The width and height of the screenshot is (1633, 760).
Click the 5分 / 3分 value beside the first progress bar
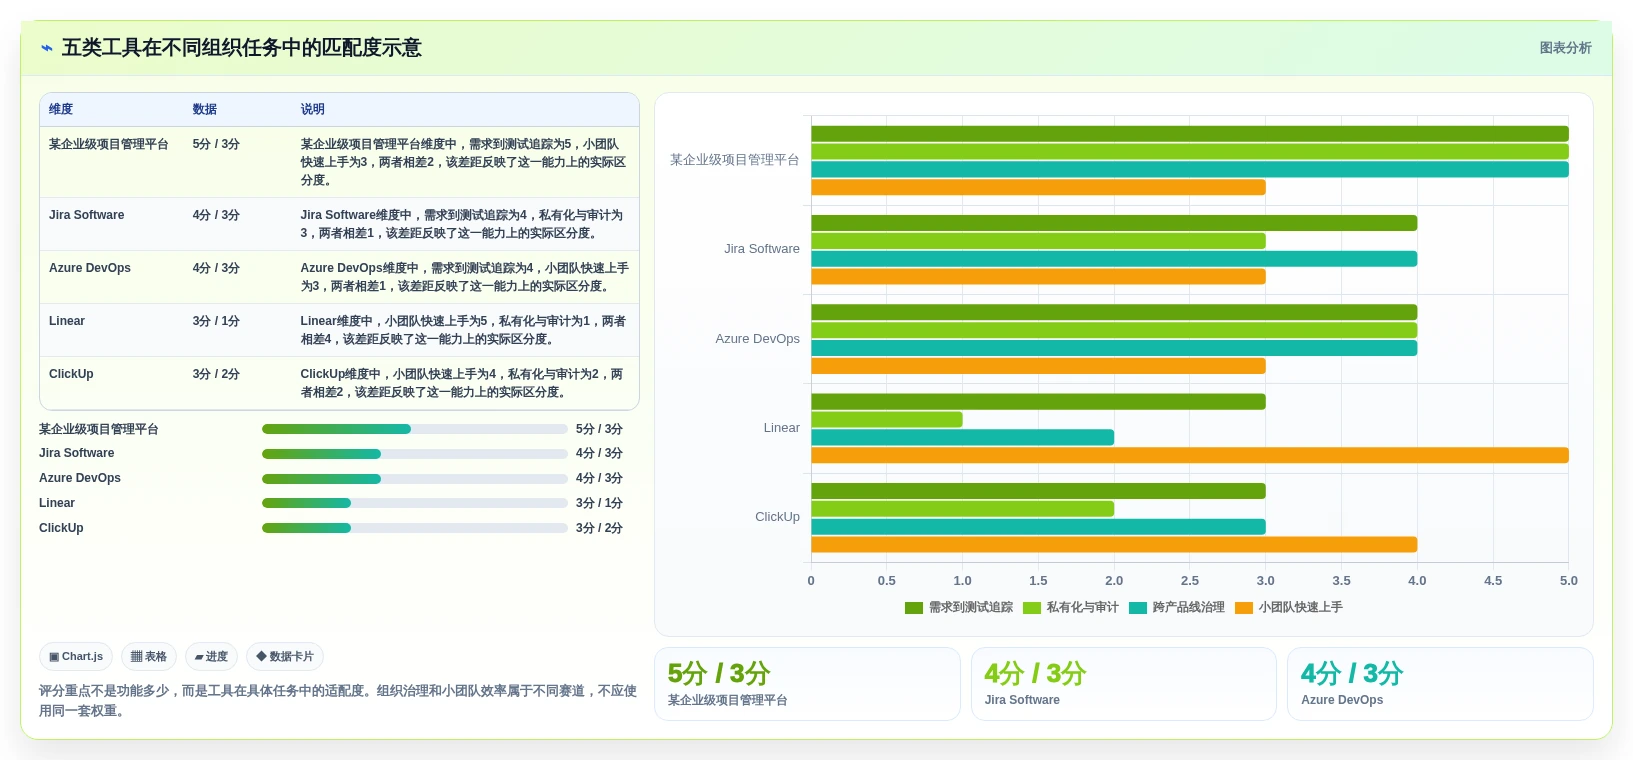[599, 429]
